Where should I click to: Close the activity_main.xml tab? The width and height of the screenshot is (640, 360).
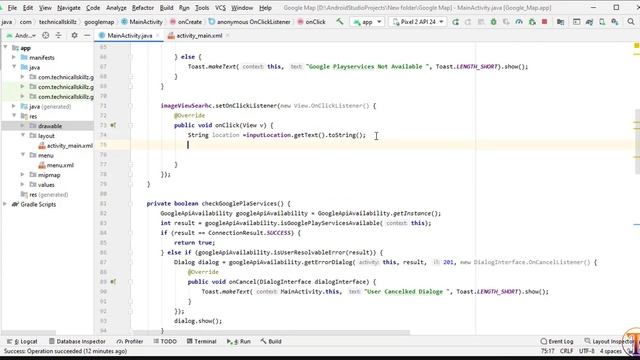coord(228,36)
